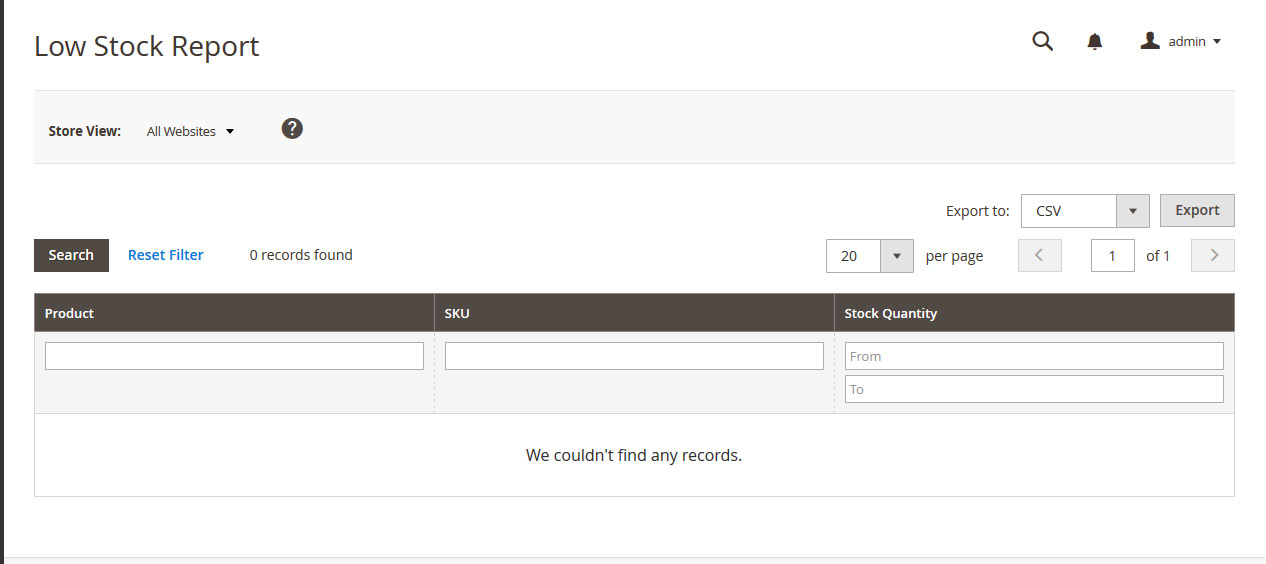1266x564 pixels.
Task: Open the global search magnifier icon
Action: [1042, 41]
